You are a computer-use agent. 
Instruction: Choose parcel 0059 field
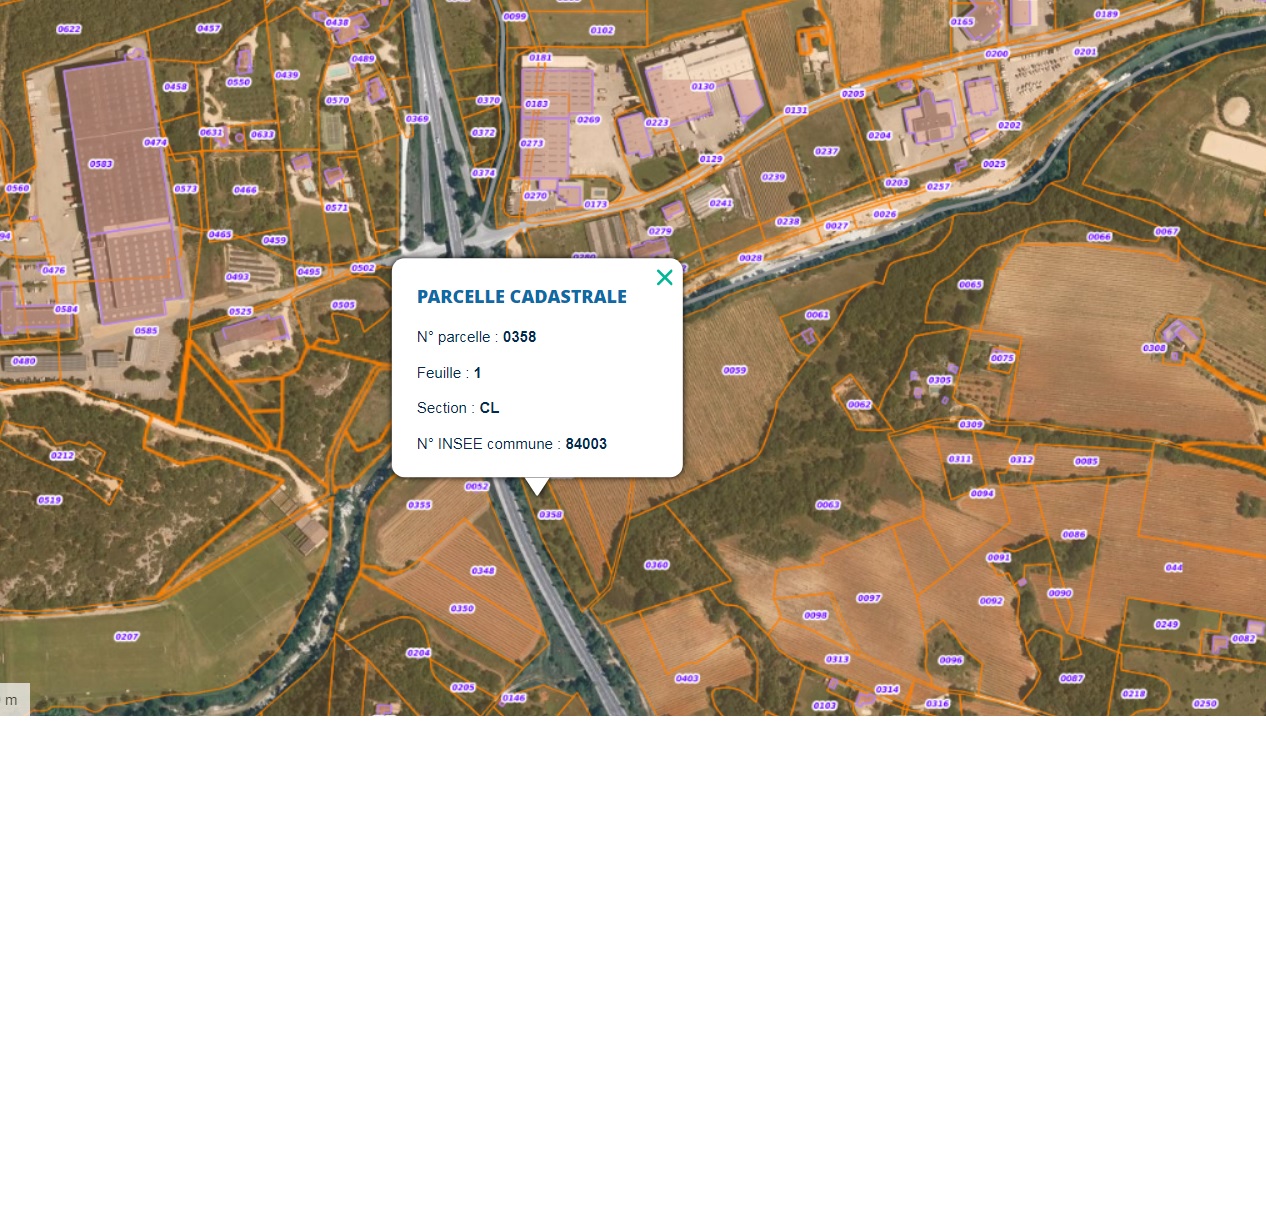[734, 370]
